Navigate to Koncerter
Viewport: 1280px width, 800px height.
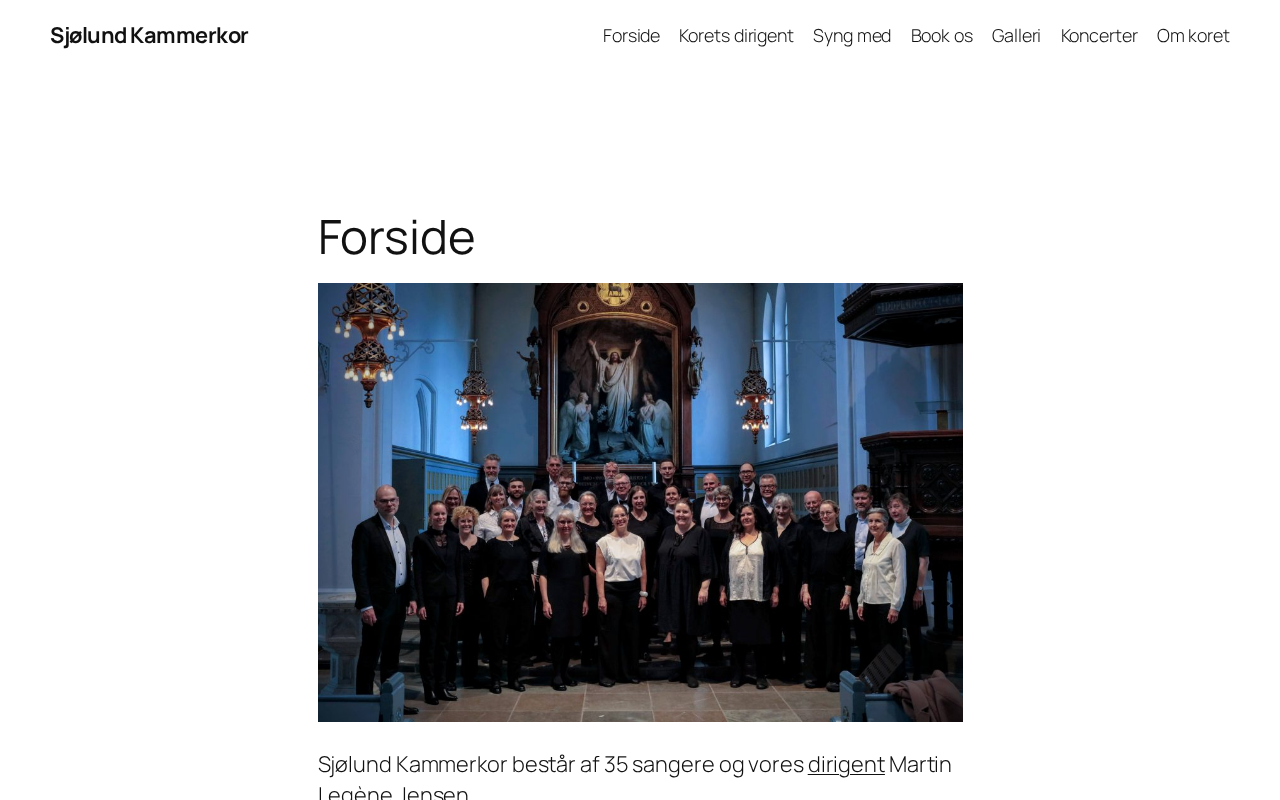[x=1099, y=35]
